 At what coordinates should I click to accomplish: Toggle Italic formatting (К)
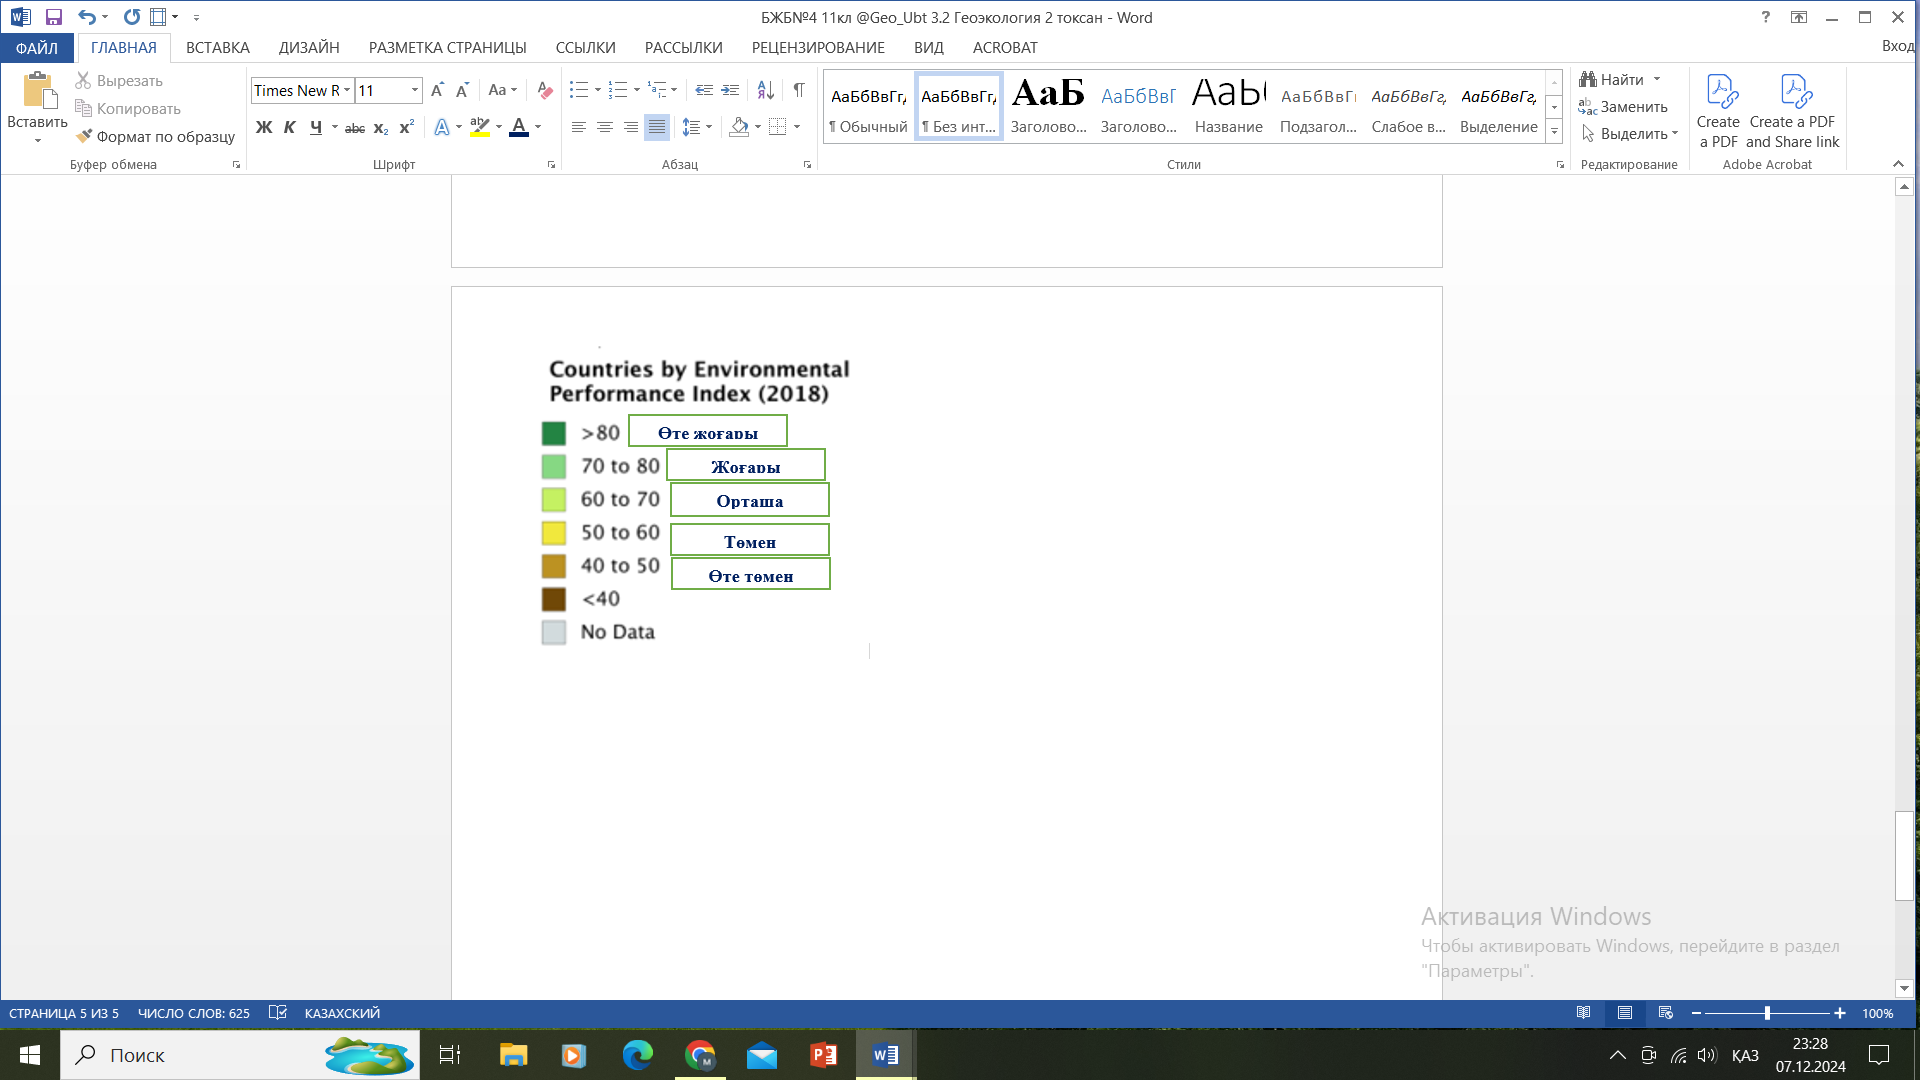pyautogui.click(x=289, y=127)
